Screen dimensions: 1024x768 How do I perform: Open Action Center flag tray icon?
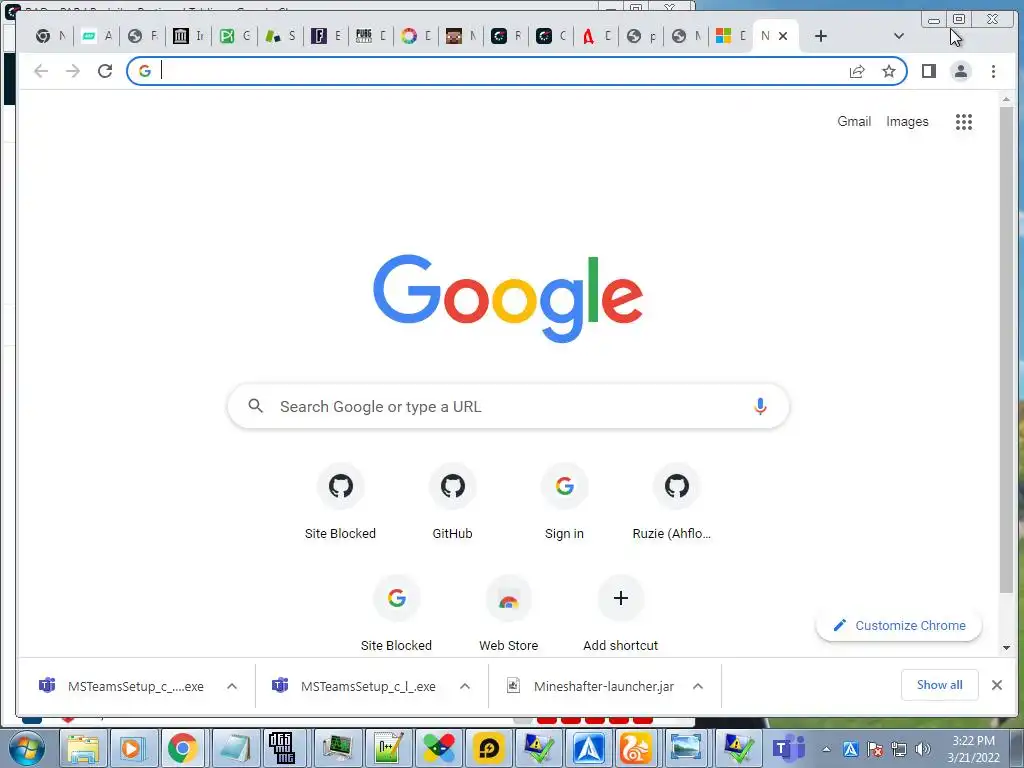tap(875, 749)
